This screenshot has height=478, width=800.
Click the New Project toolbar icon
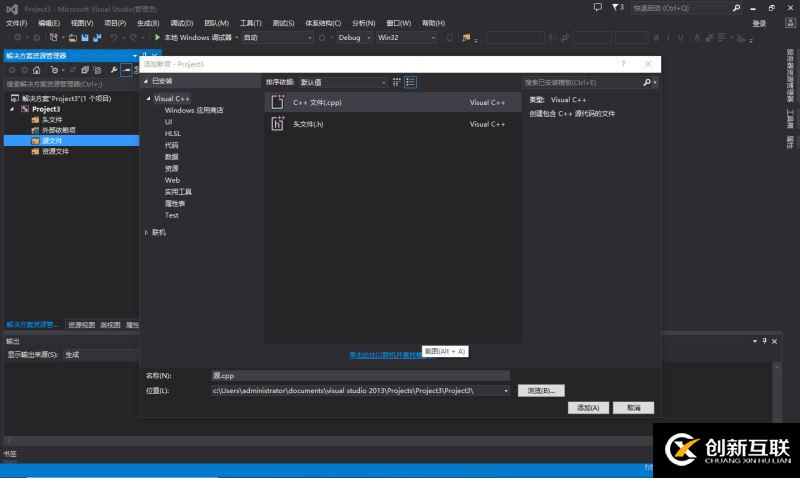(54, 37)
